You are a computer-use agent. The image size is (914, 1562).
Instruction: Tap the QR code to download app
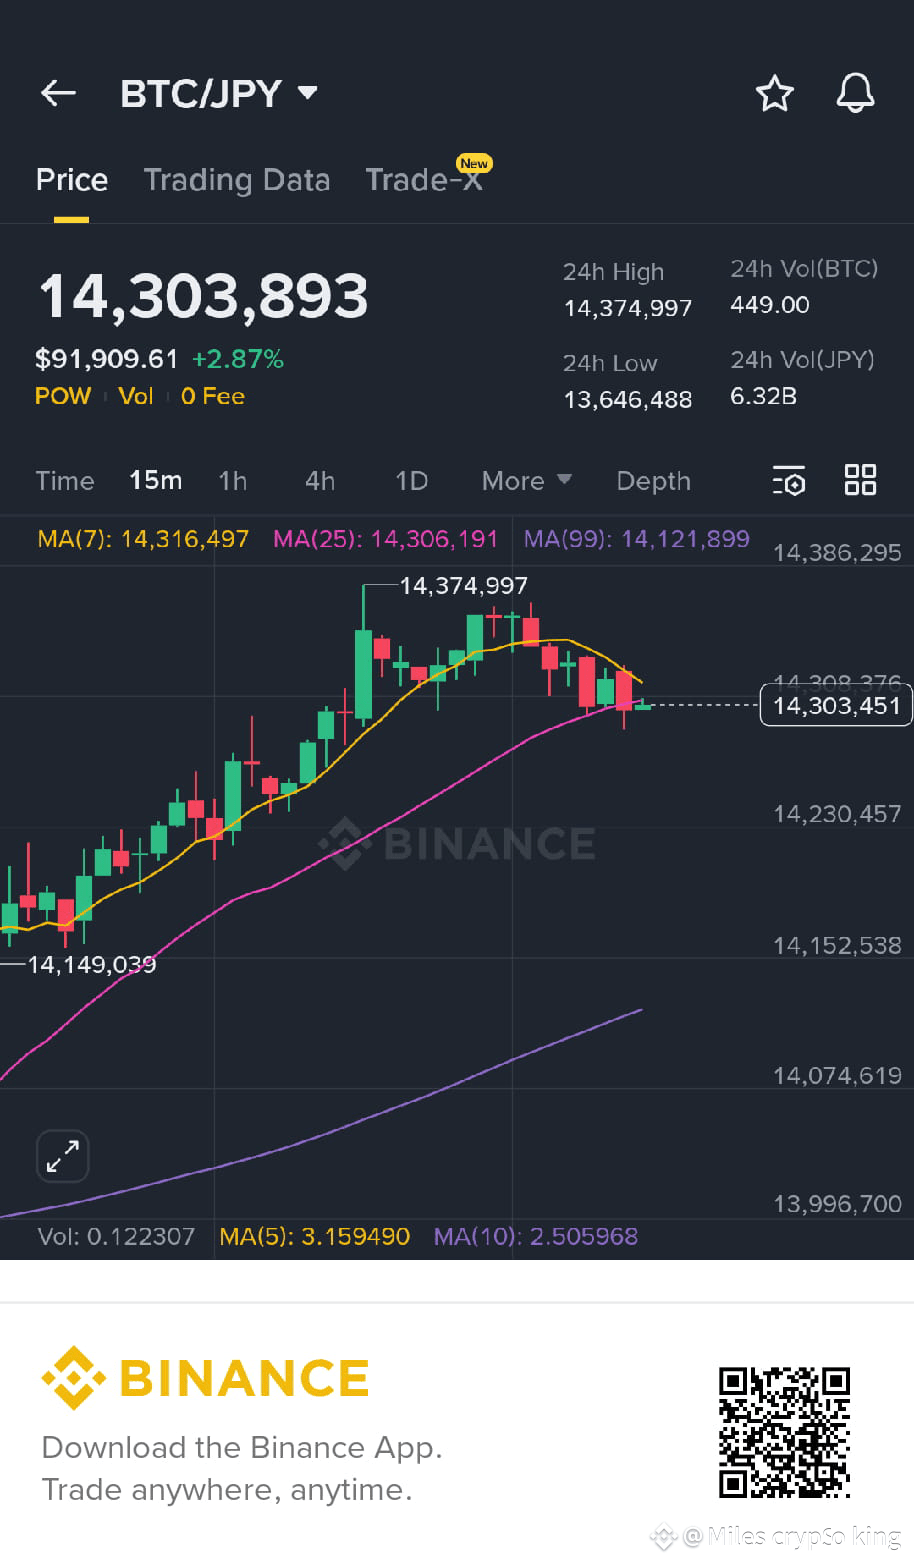click(x=785, y=1433)
